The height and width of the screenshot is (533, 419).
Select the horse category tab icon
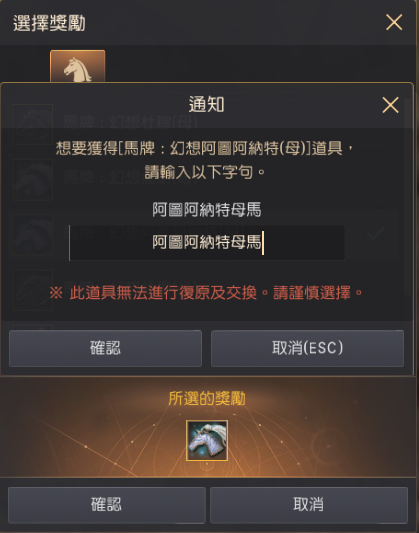[x=77, y=66]
